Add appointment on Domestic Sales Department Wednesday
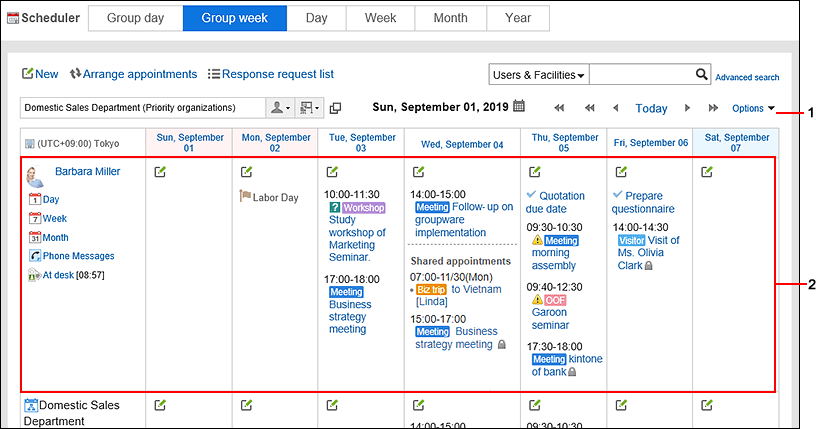816x429 pixels. [418, 405]
